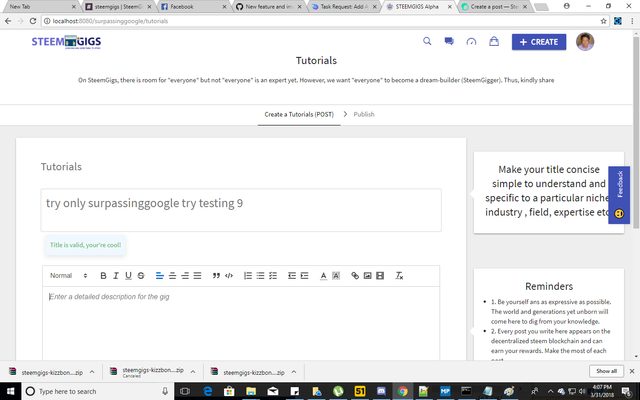Insert a blockquote
The image size is (640, 400).
216,276
